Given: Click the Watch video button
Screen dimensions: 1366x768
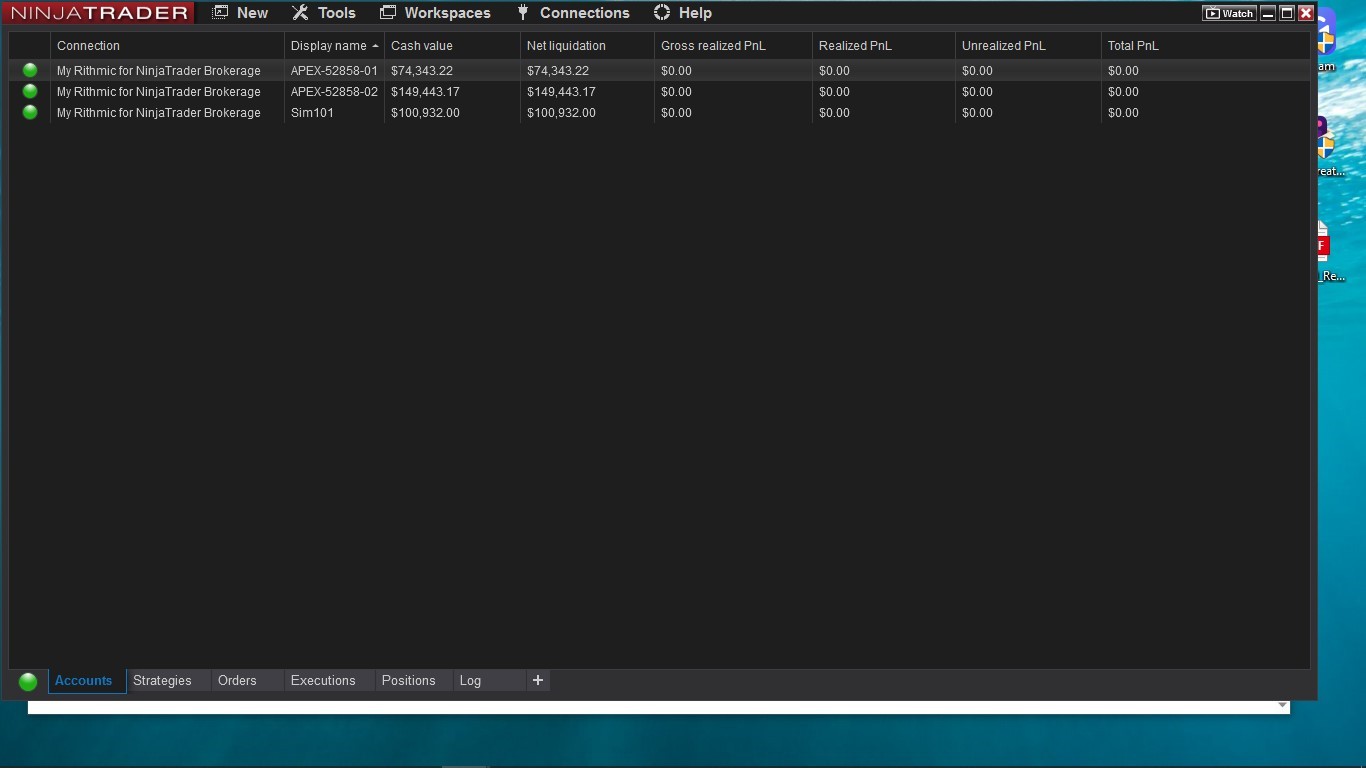Looking at the screenshot, I should coord(1229,13).
